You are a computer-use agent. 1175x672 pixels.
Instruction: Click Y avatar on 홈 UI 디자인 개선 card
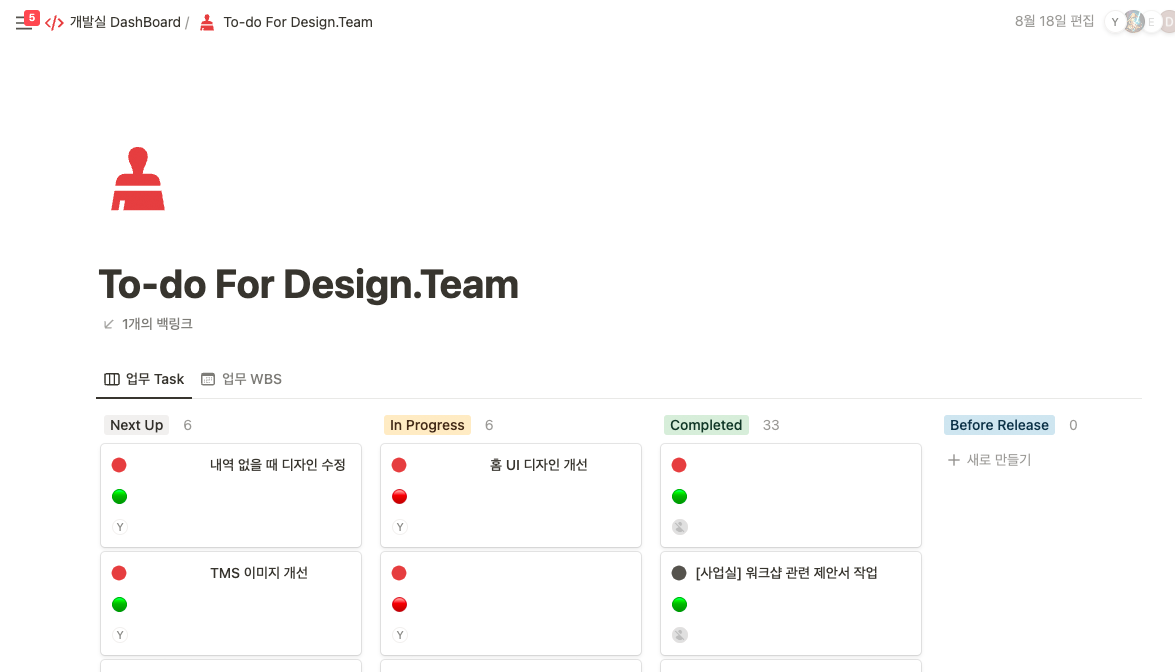point(400,527)
